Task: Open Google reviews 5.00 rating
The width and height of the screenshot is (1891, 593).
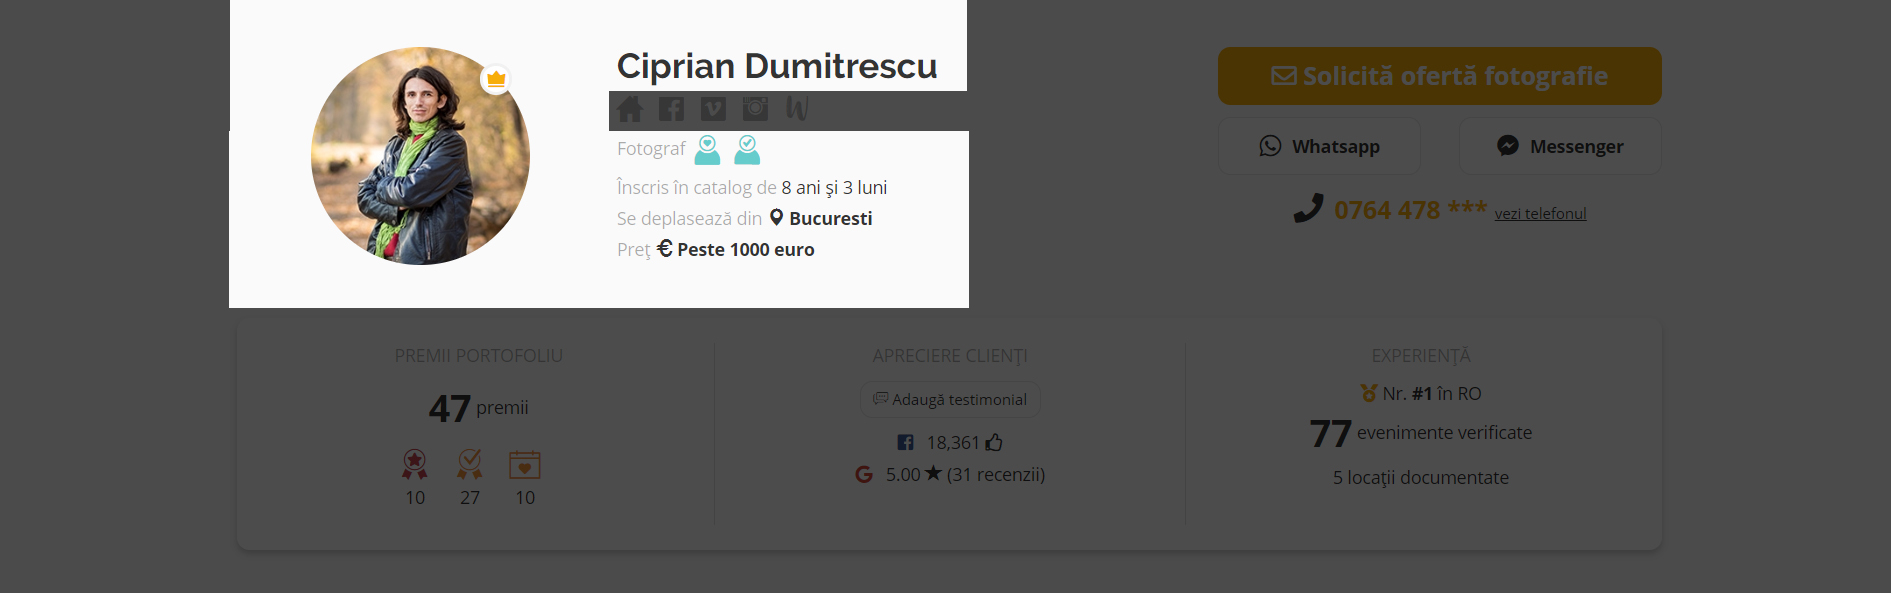Action: pos(950,475)
